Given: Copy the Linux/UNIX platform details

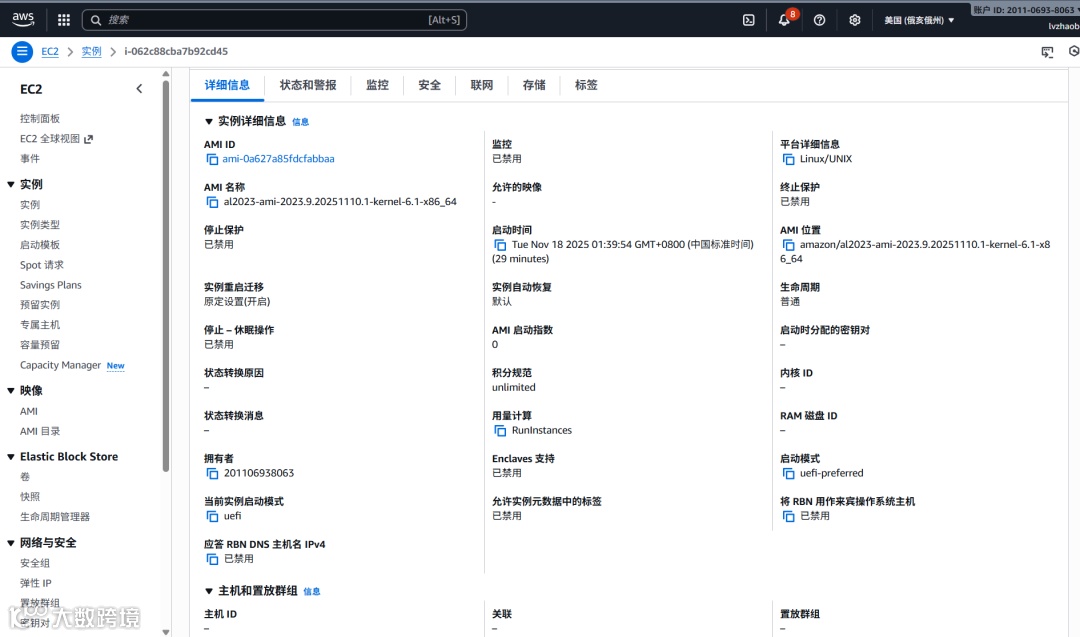Looking at the screenshot, I should [x=789, y=160].
